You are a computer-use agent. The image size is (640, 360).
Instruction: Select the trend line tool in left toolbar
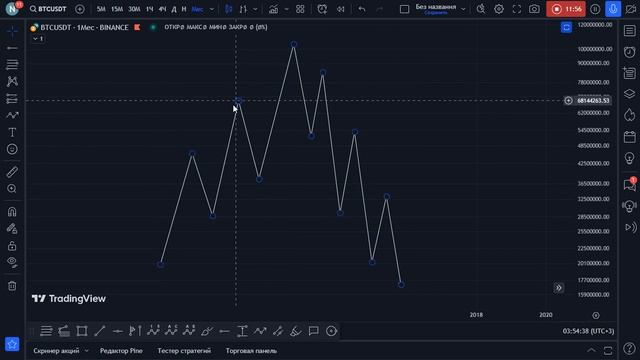click(12, 48)
